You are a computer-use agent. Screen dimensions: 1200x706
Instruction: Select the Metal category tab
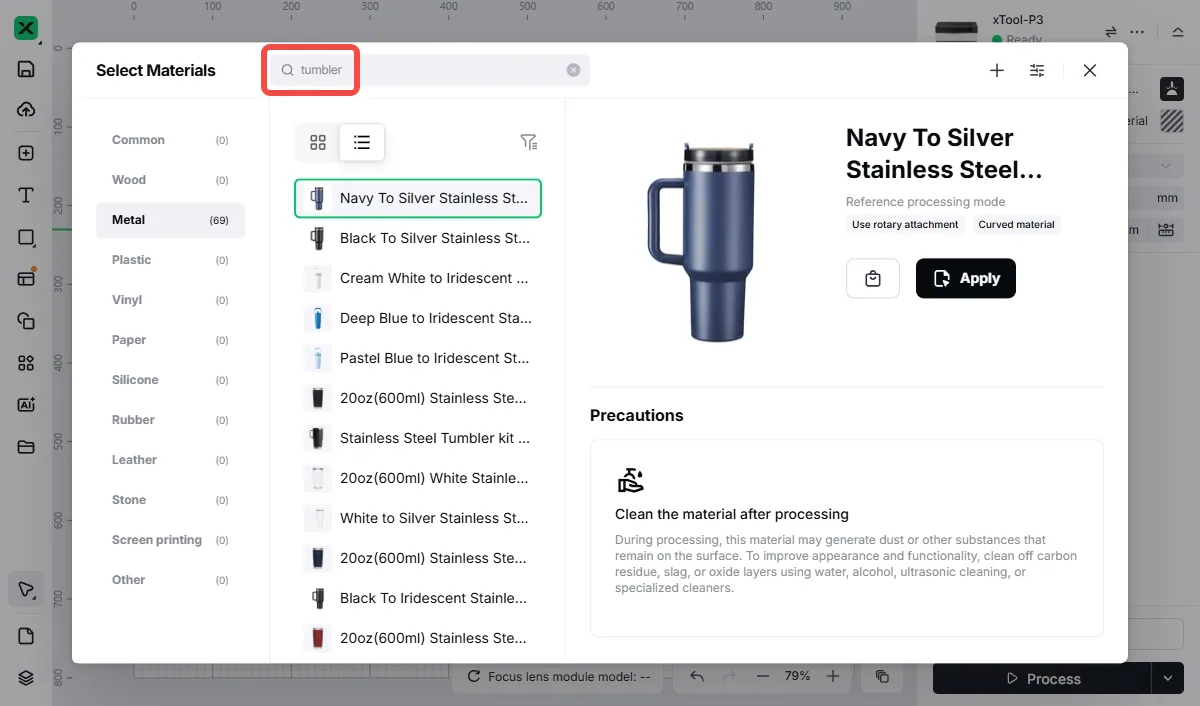(x=170, y=220)
